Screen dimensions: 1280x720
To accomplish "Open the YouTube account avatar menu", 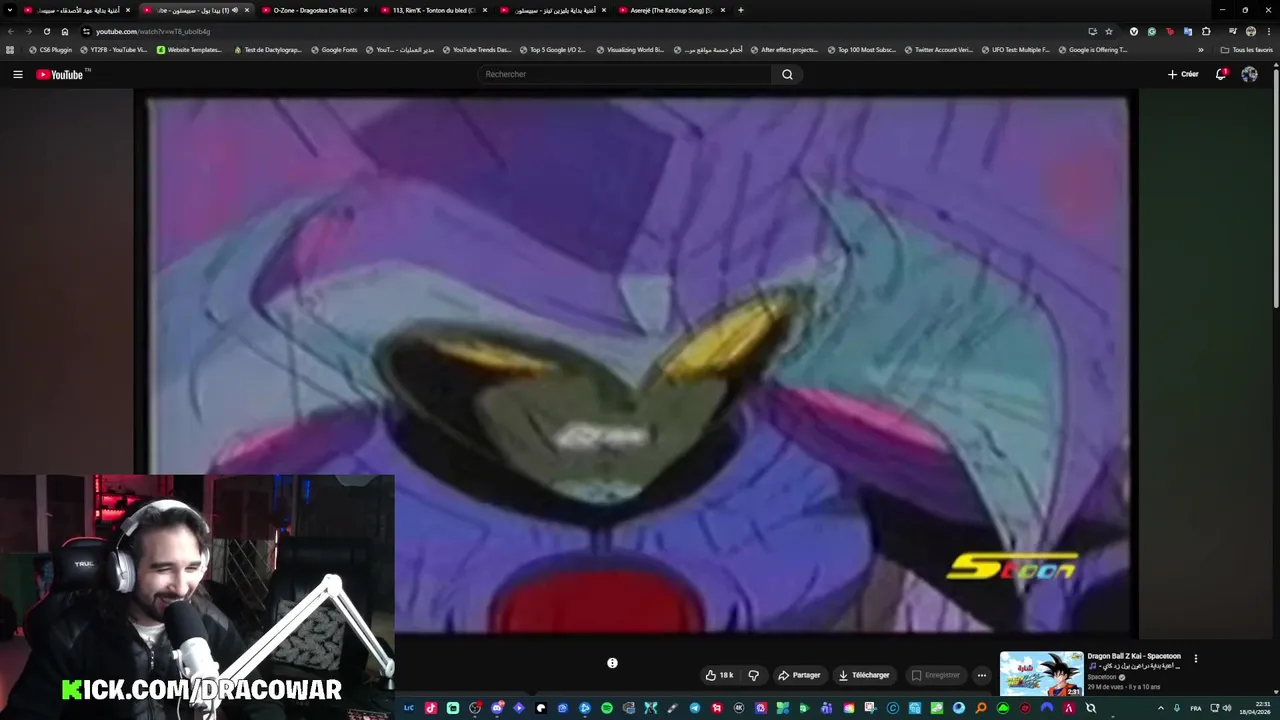I will coord(1249,74).
